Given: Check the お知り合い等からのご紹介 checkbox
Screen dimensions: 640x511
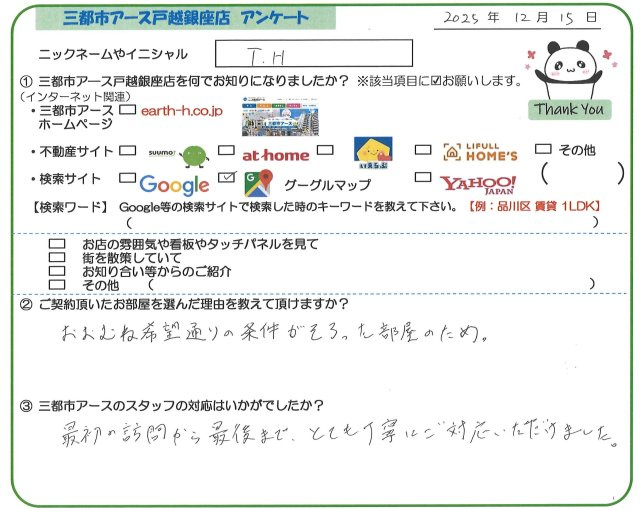Looking at the screenshot, I should click(57, 271).
